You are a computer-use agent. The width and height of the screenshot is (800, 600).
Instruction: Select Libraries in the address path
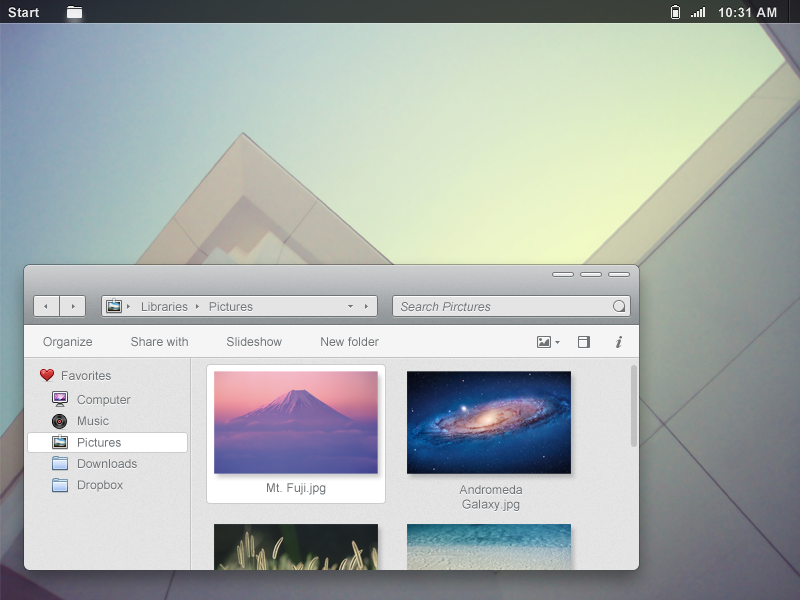point(164,306)
